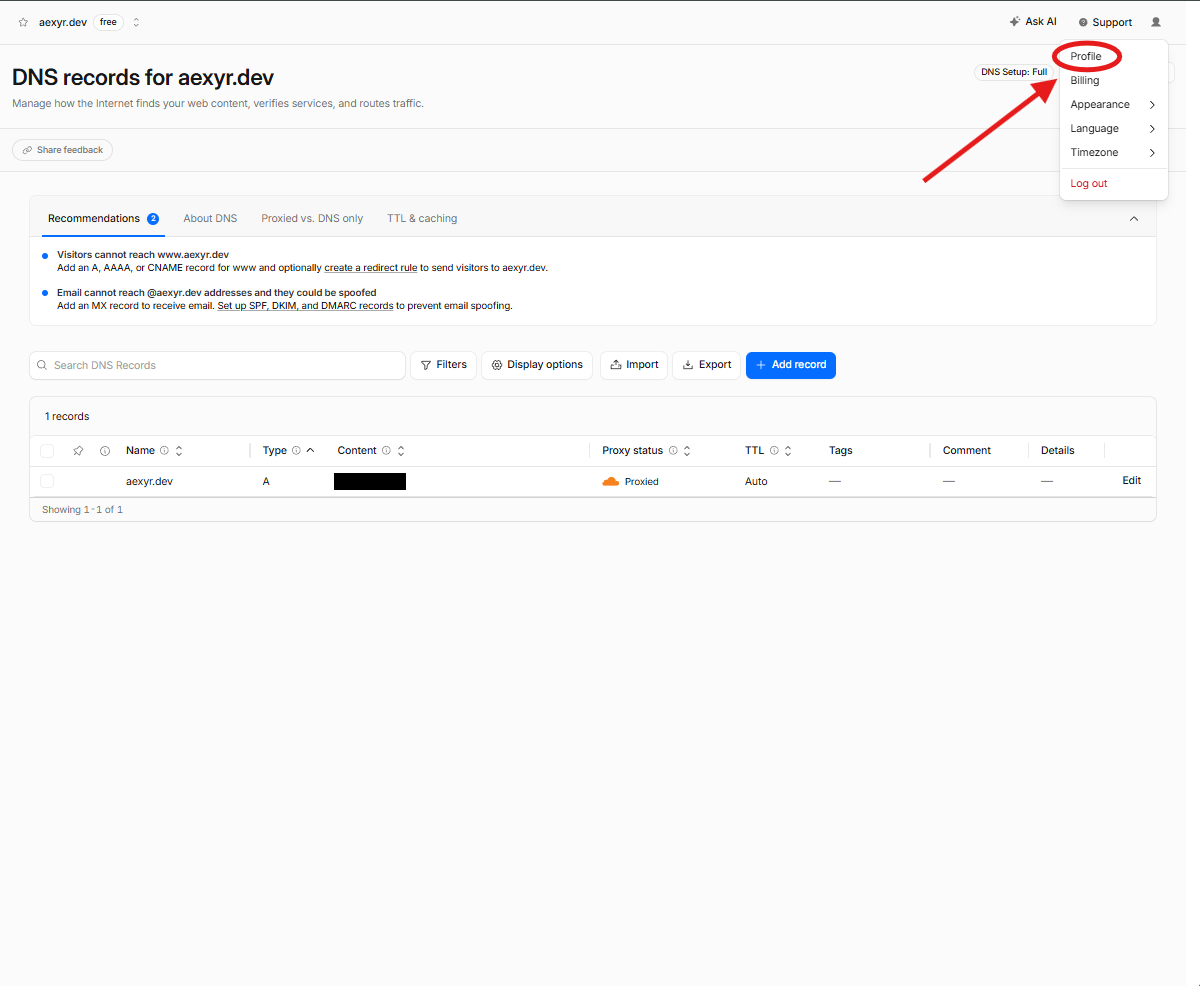Viewport: 1200px width, 986px height.
Task: Open the user account avatar icon
Action: tap(1156, 22)
